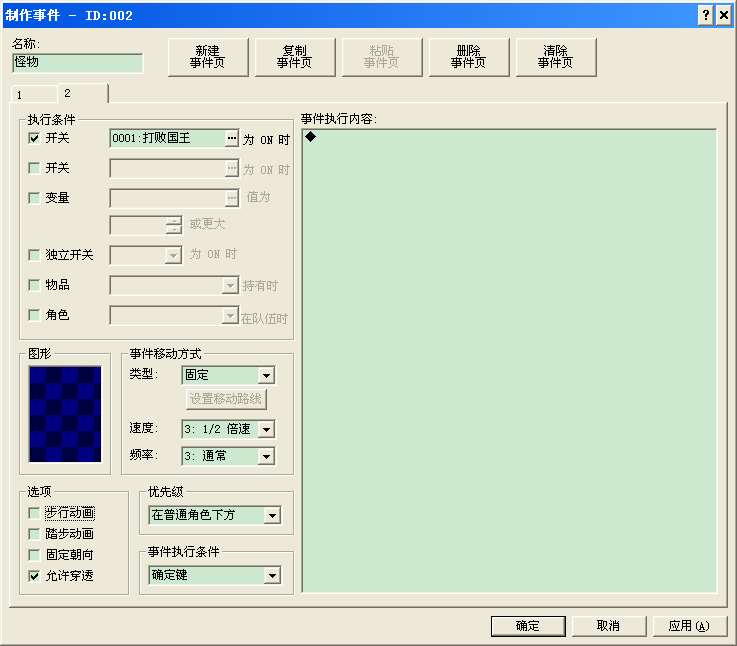Select event page tab 2
The width and height of the screenshot is (737, 646).
(83, 93)
